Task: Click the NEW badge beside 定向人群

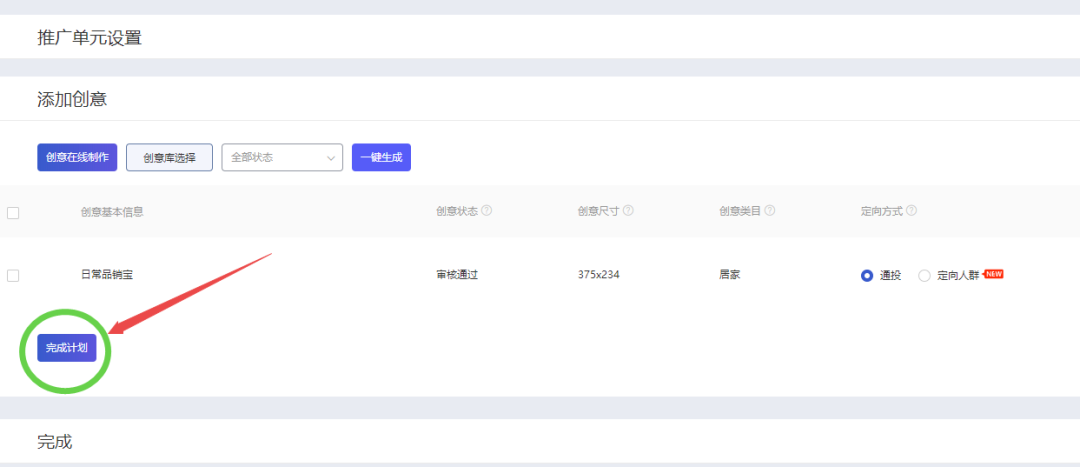Action: coord(993,273)
